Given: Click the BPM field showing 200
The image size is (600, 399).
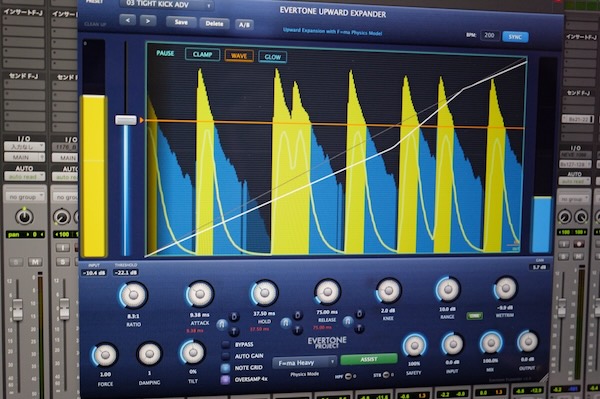Looking at the screenshot, I should pyautogui.click(x=489, y=35).
